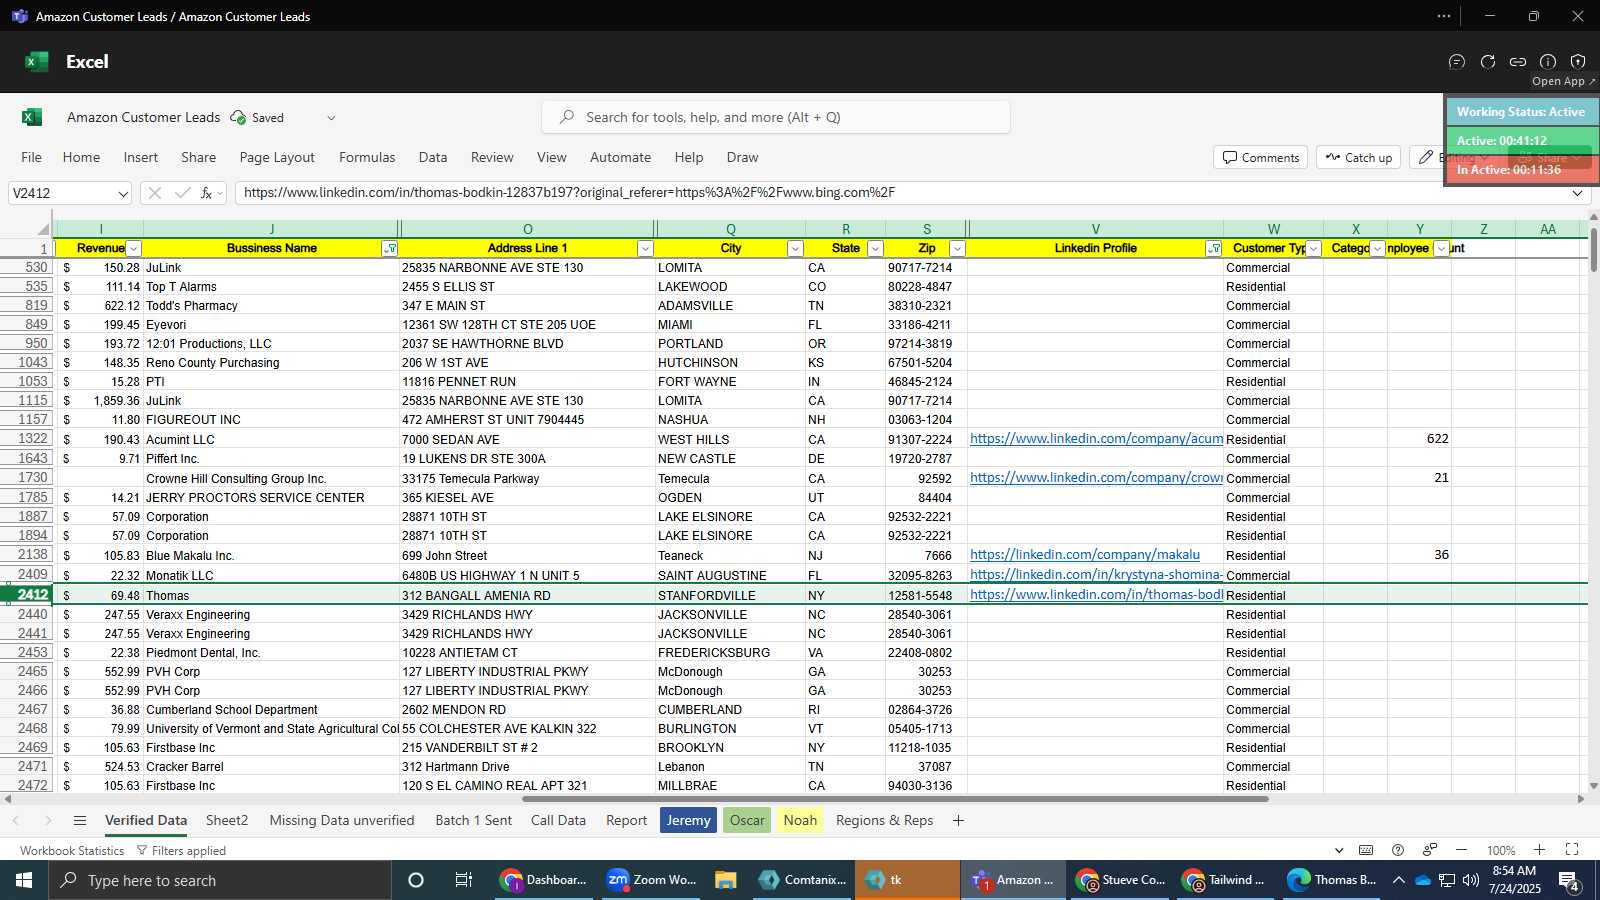The image size is (1600, 900).
Task: Open the Zoom Workplace taskbar app
Action: (x=651, y=880)
